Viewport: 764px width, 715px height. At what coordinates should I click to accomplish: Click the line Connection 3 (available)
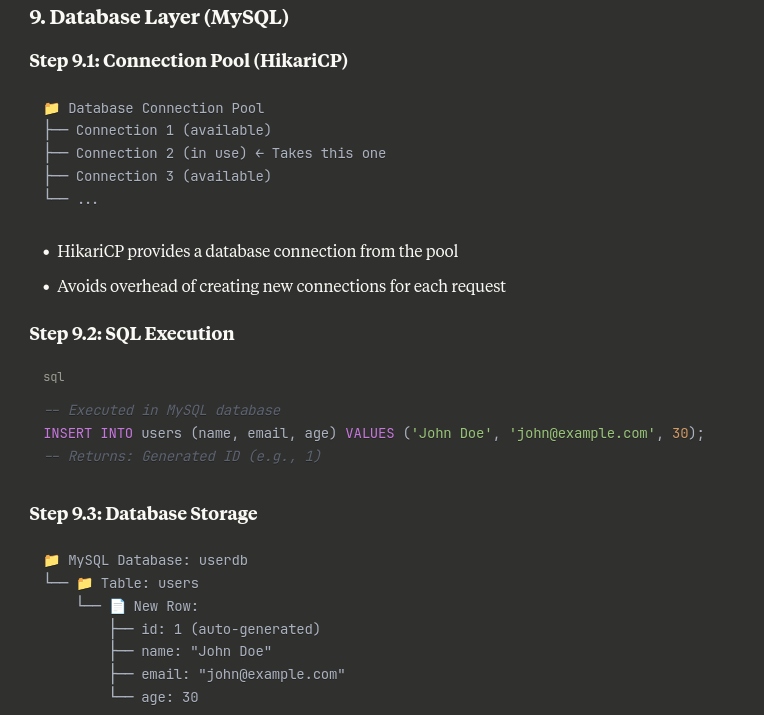click(173, 176)
